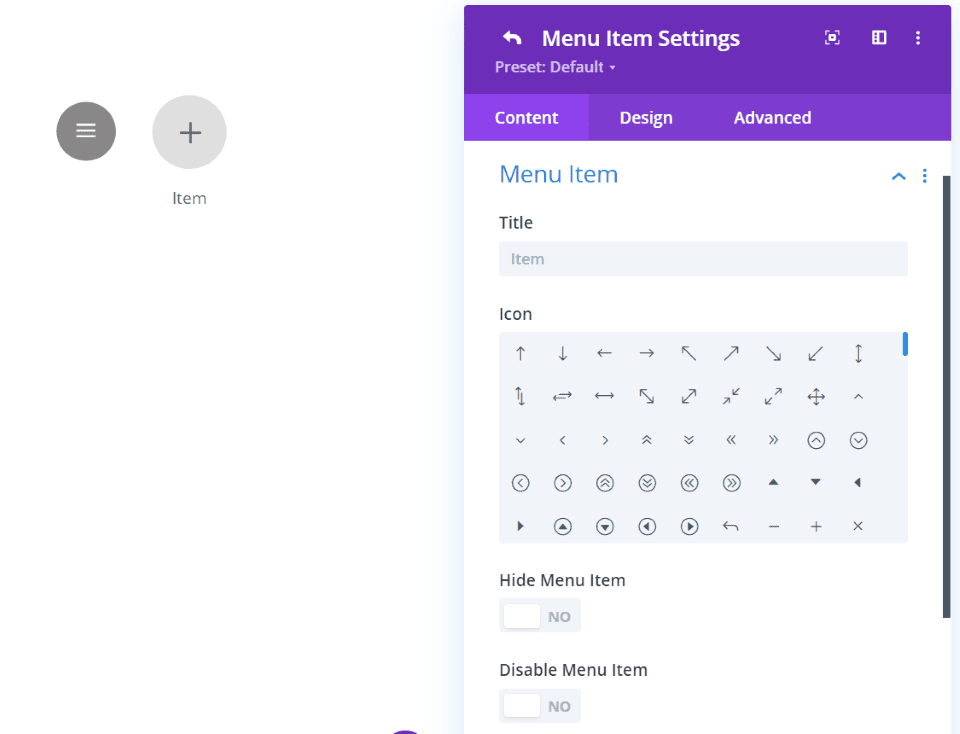Select the solid up triangle icon
This screenshot has width=960, height=734.
773,482
